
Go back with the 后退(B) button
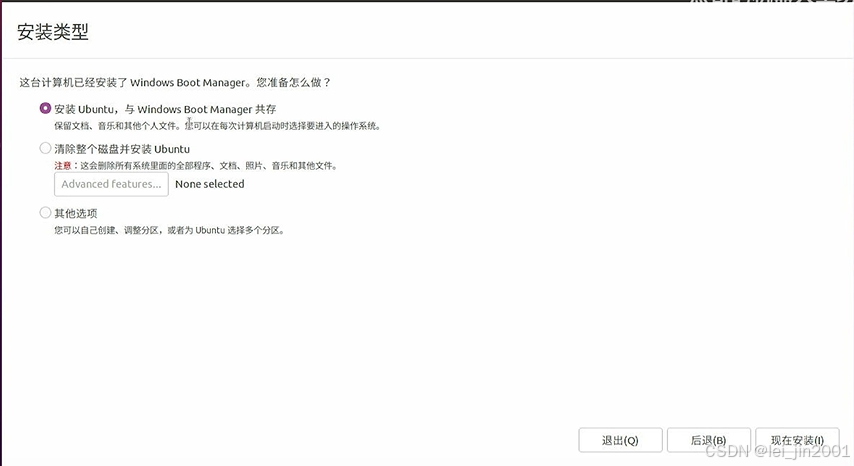[x=709, y=440]
